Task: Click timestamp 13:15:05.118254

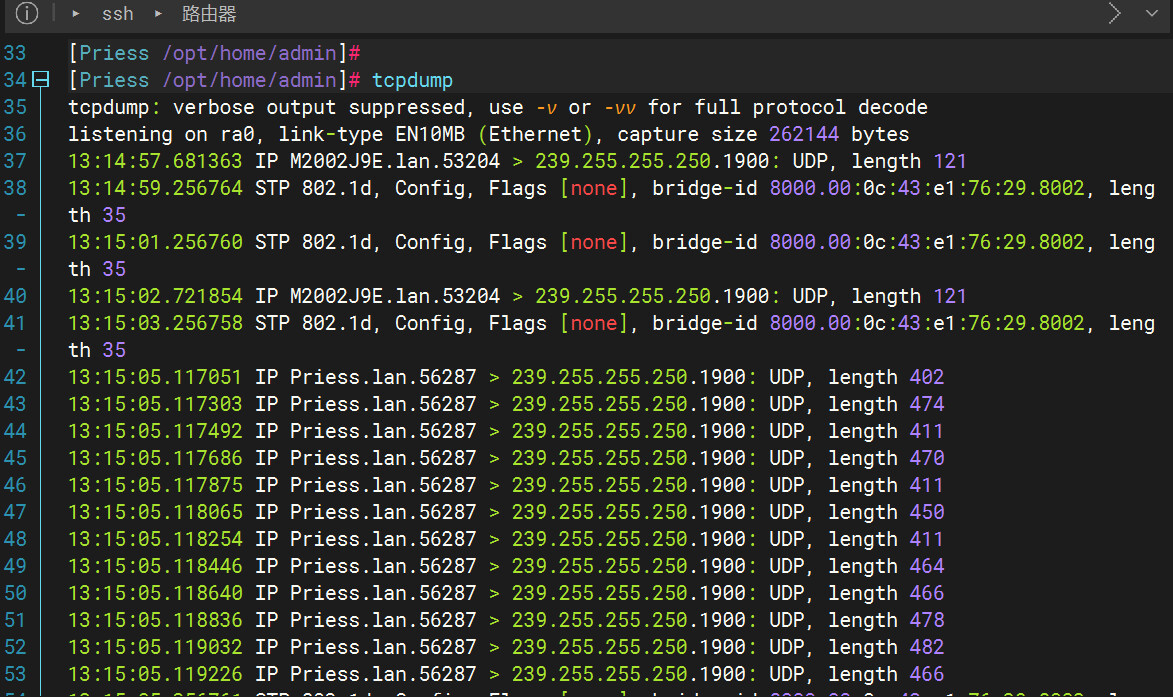Action: tap(155, 538)
